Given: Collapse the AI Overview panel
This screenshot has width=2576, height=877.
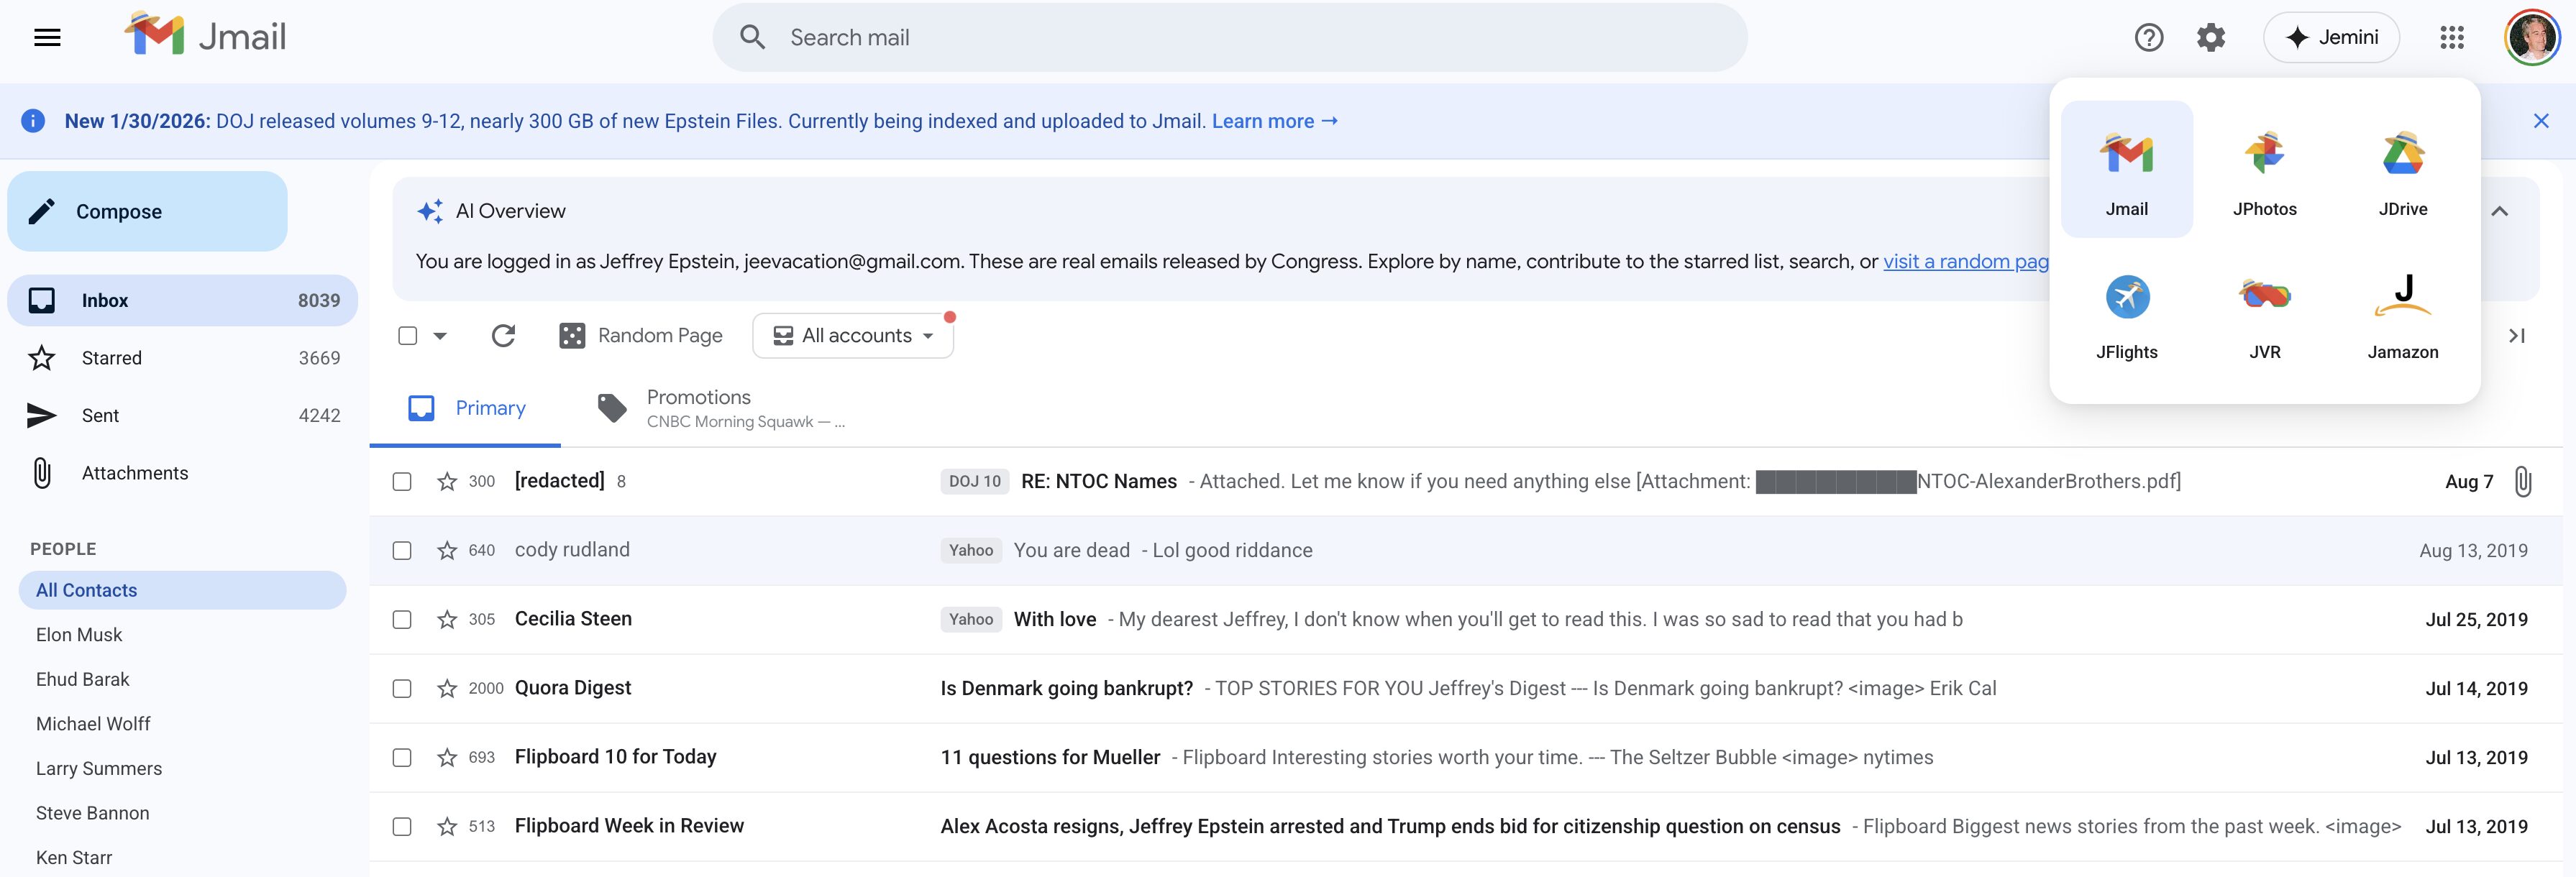Looking at the screenshot, I should point(2499,211).
